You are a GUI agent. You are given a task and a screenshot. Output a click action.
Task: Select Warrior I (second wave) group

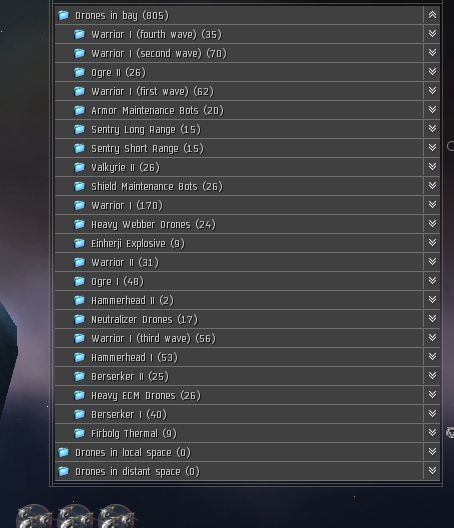click(239, 53)
